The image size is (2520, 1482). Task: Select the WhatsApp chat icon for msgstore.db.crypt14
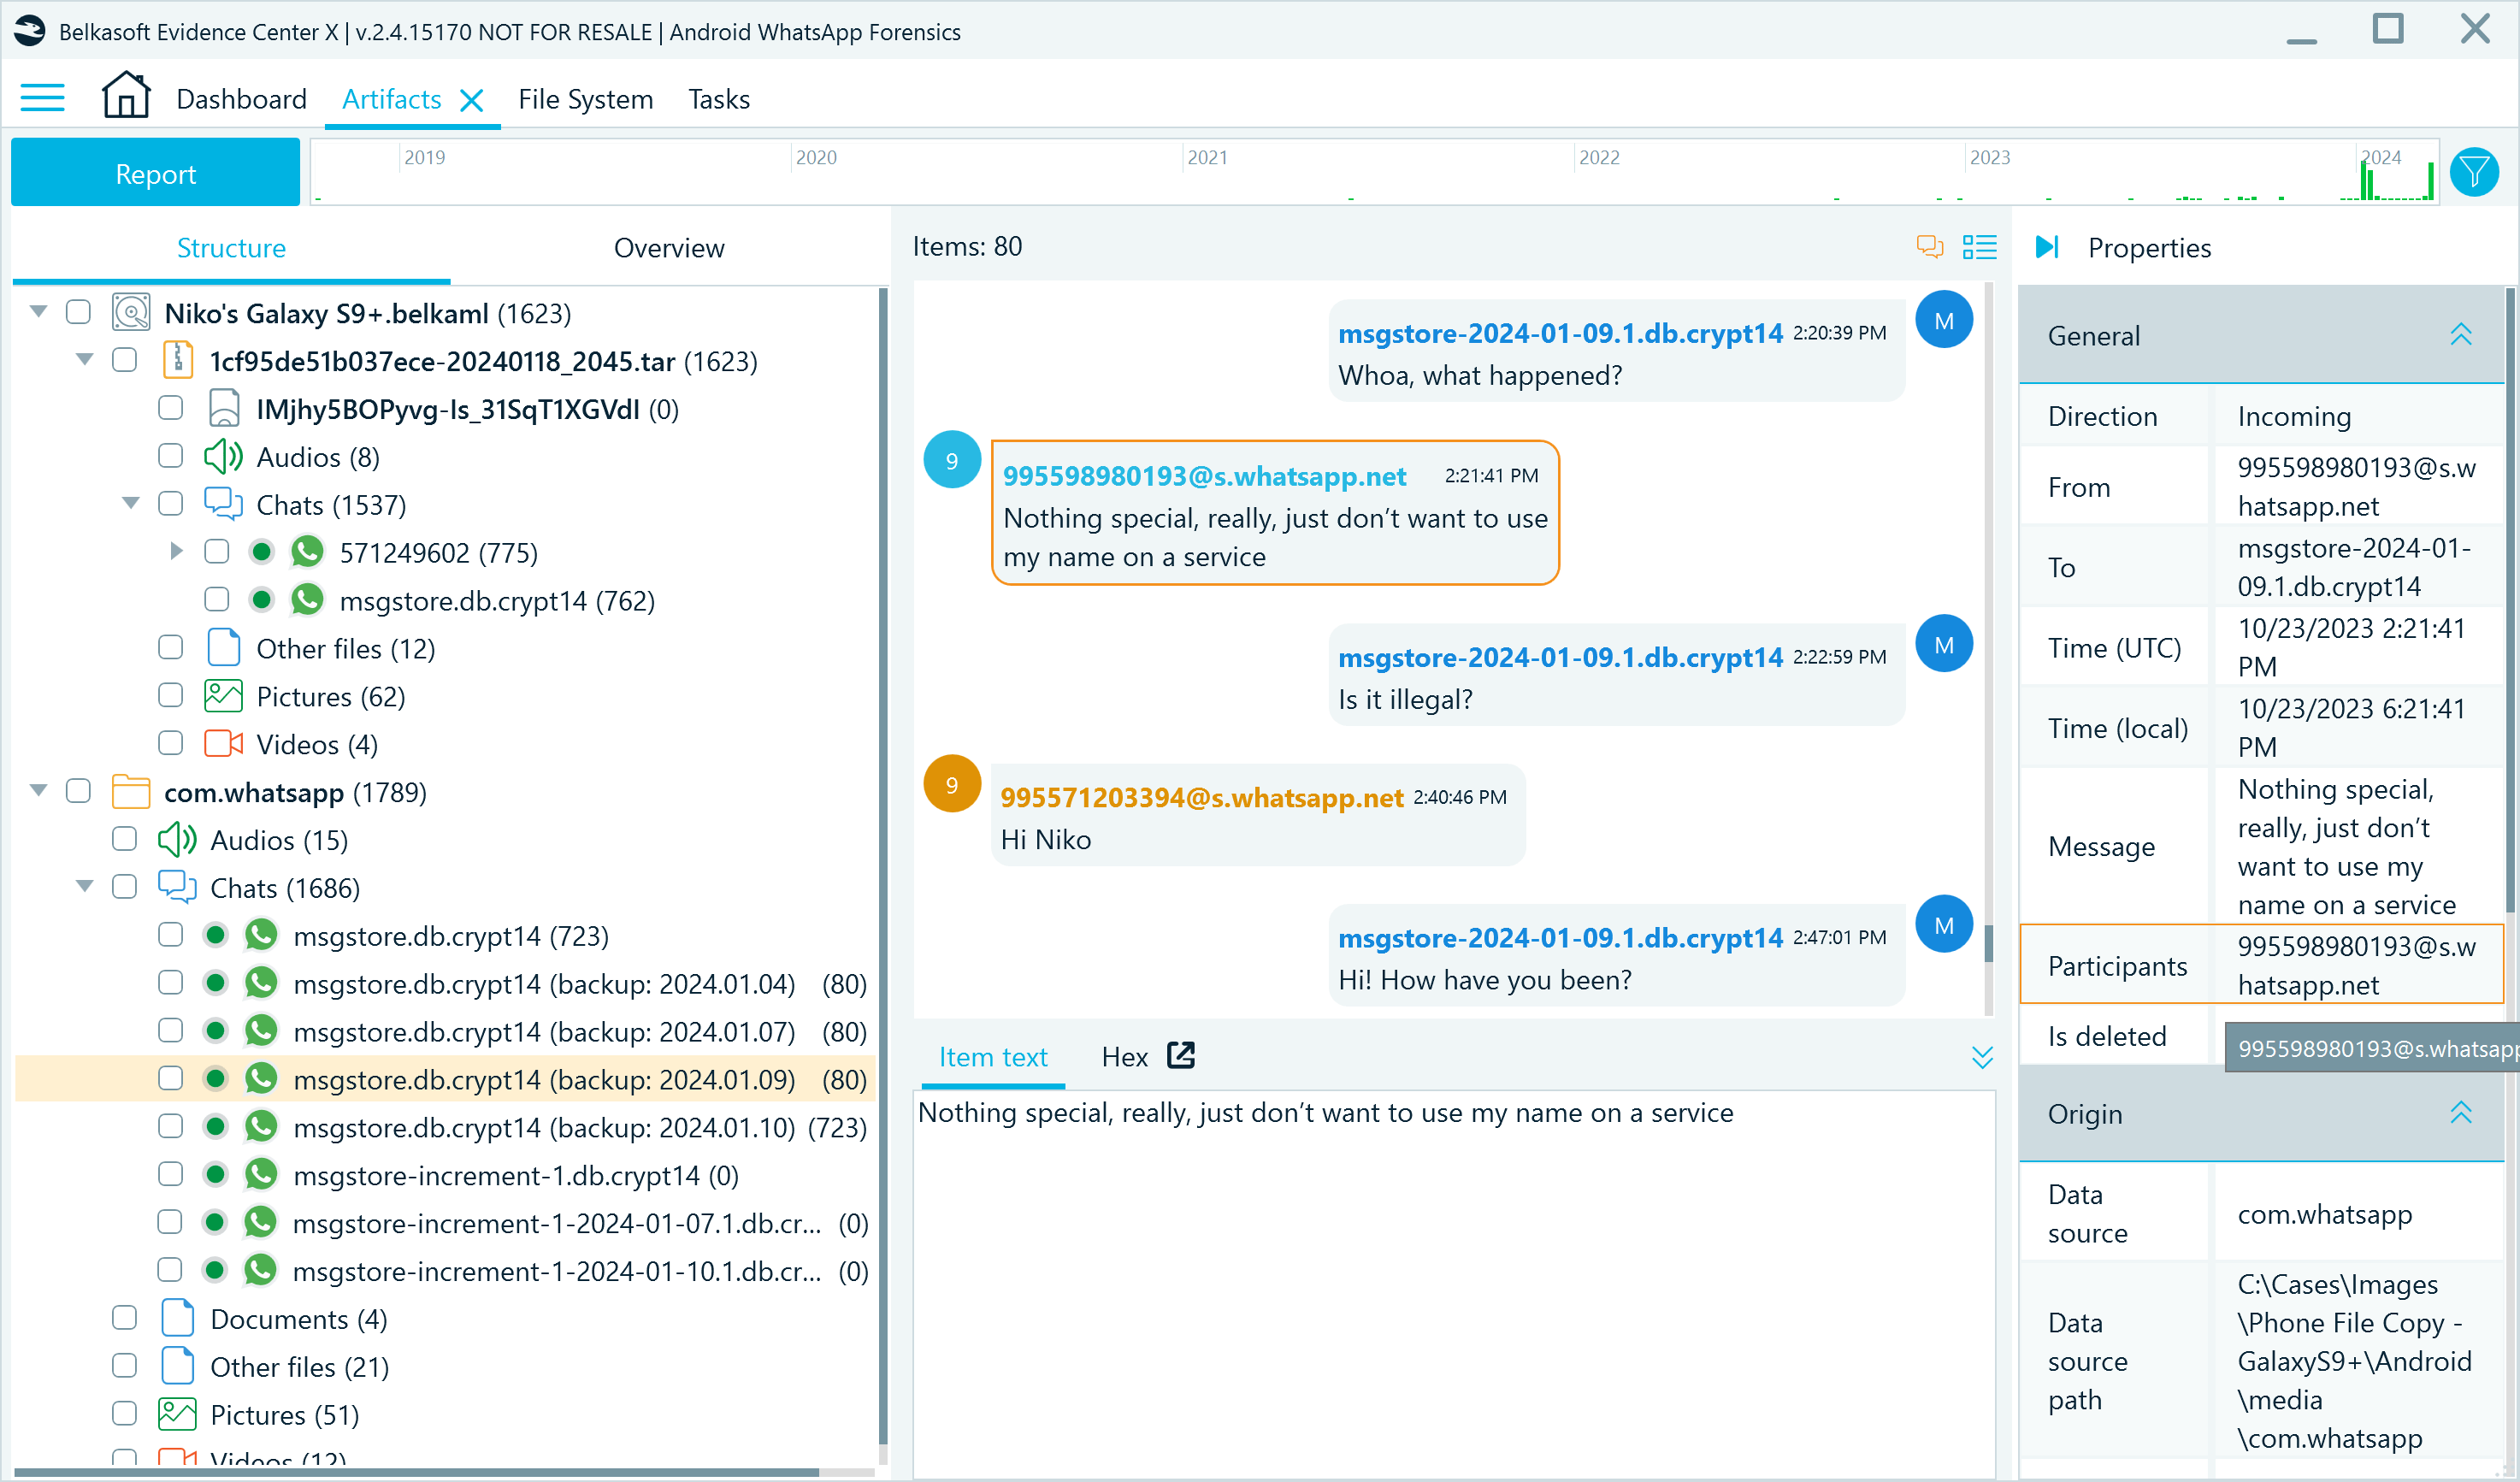pos(266,935)
